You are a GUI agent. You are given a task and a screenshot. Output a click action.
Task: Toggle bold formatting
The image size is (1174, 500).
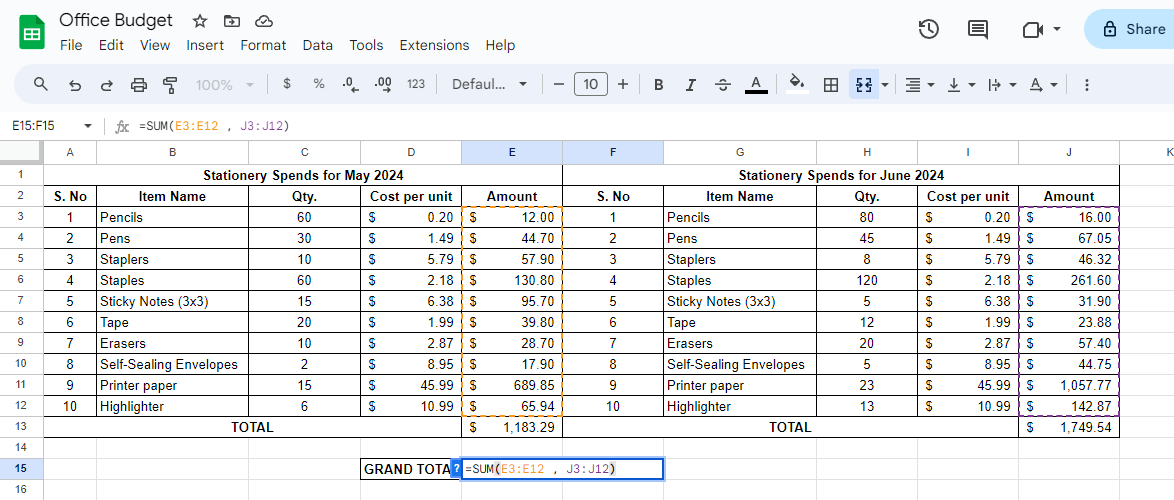click(x=659, y=85)
